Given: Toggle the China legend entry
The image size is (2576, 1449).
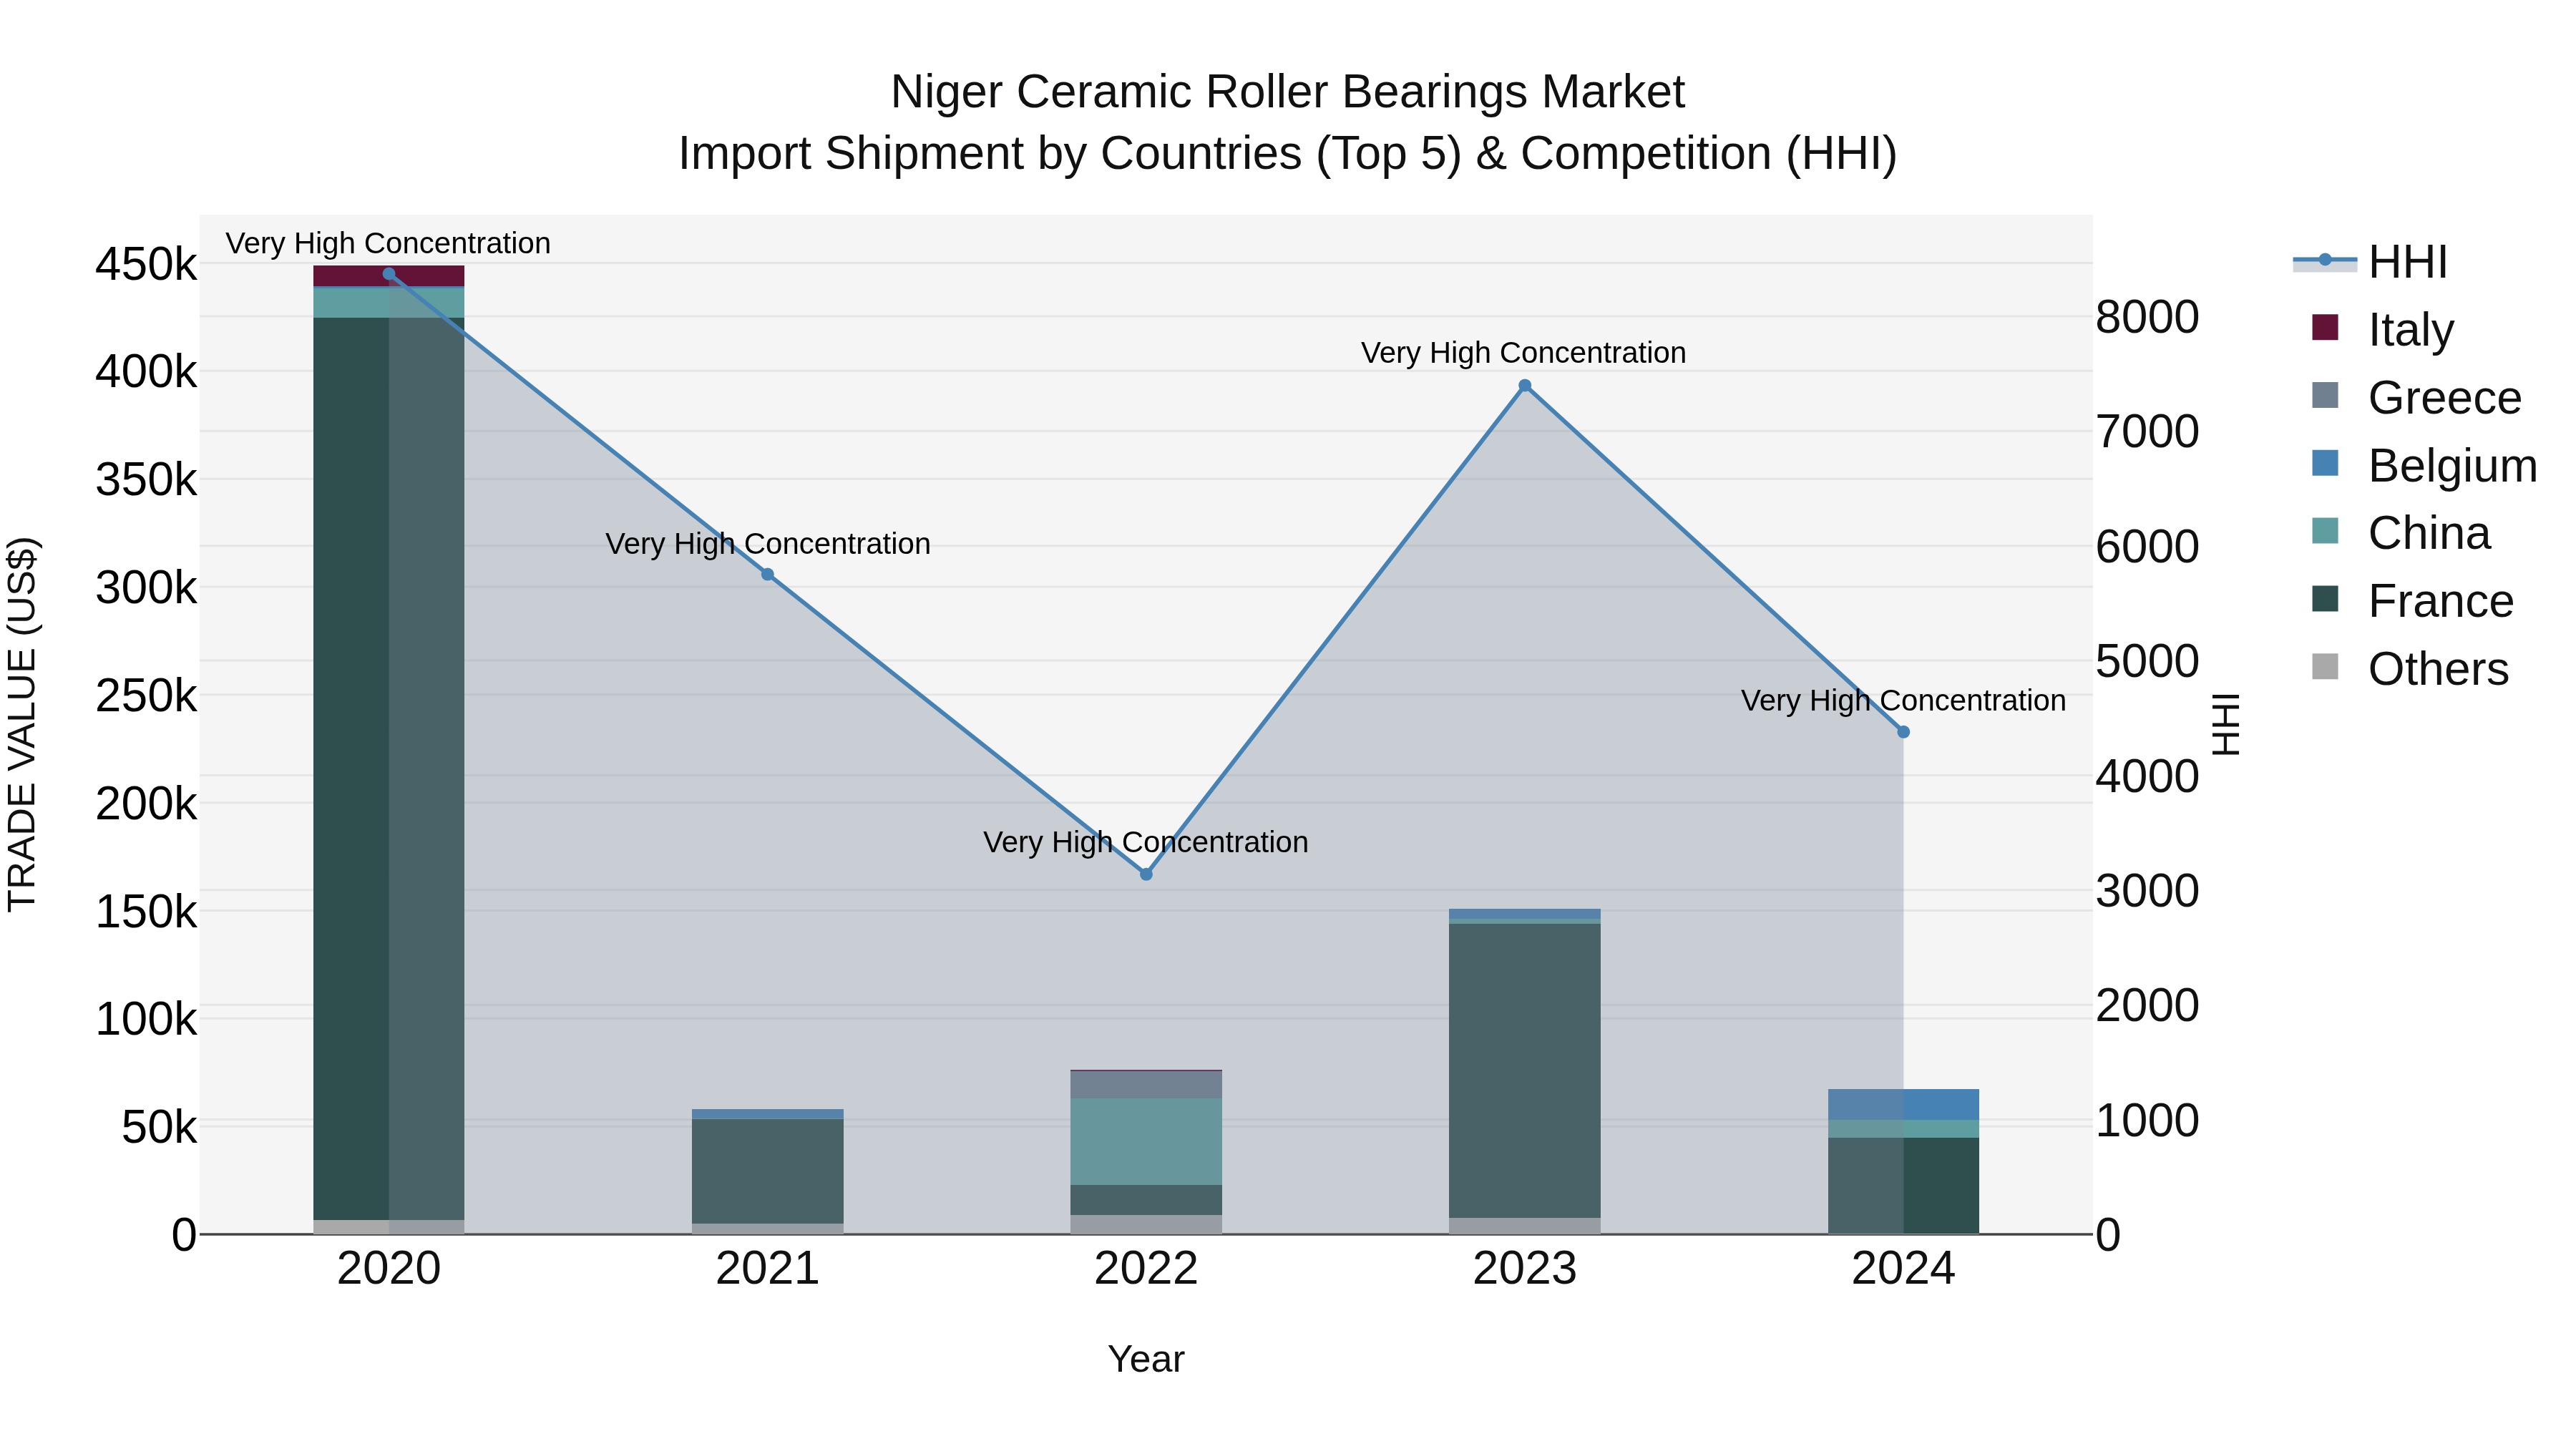Looking at the screenshot, I should point(2401,533).
